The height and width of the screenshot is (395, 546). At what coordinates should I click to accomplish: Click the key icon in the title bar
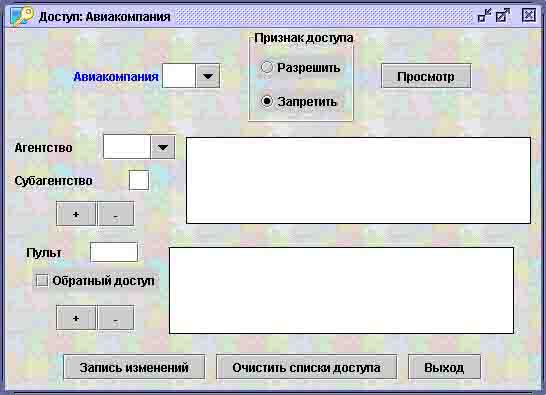[21, 16]
